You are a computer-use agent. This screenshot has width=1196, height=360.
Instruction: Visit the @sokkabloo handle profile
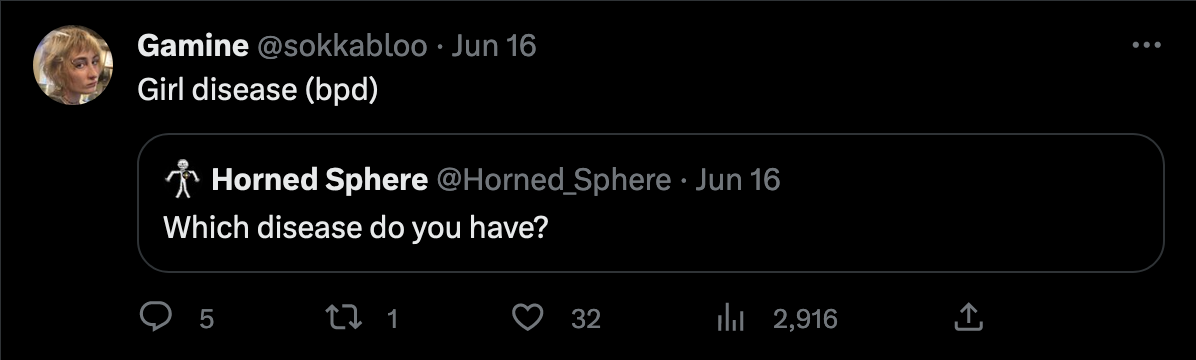(x=342, y=47)
